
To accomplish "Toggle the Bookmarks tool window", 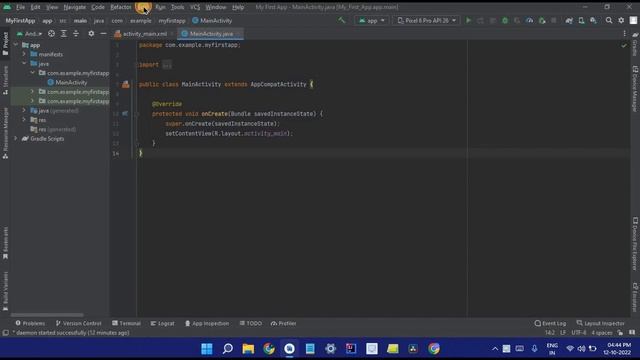I will (5, 243).
